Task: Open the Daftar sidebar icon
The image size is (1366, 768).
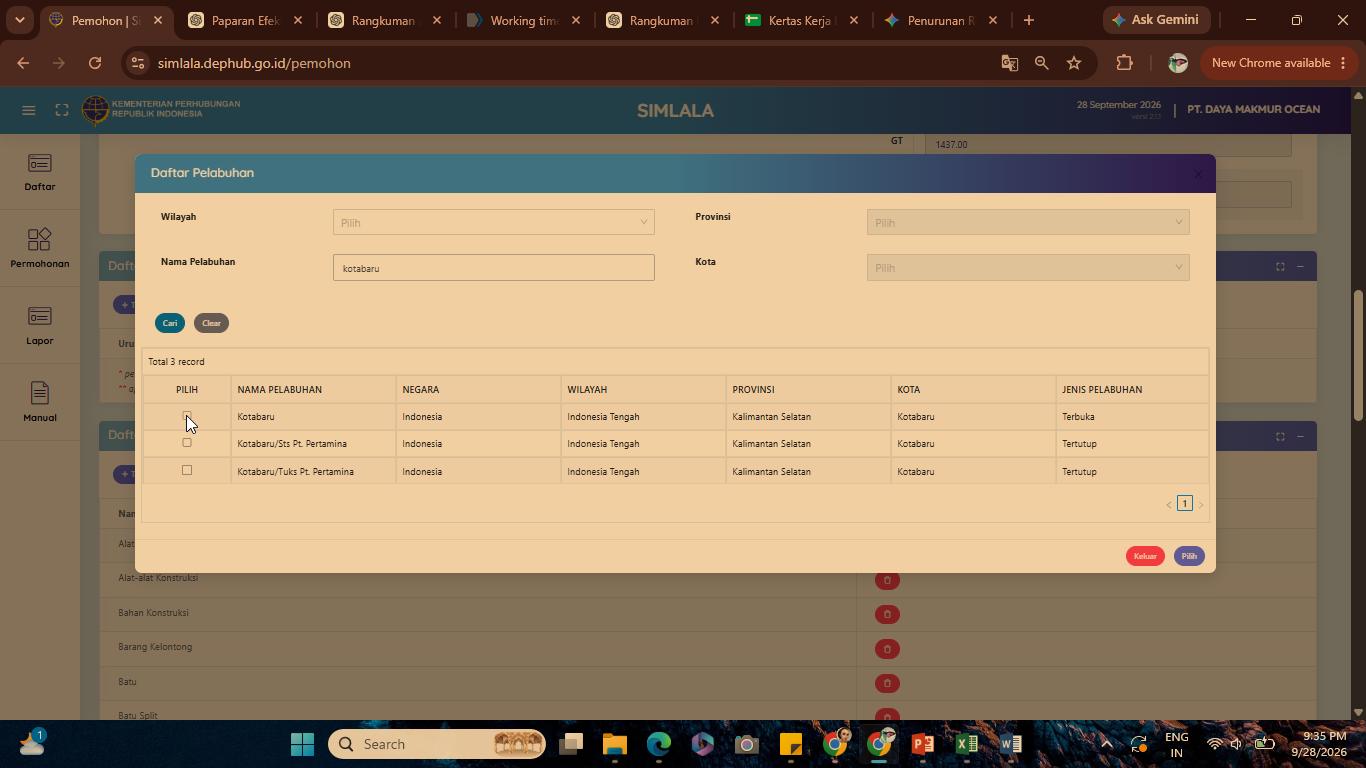Action: [40, 172]
